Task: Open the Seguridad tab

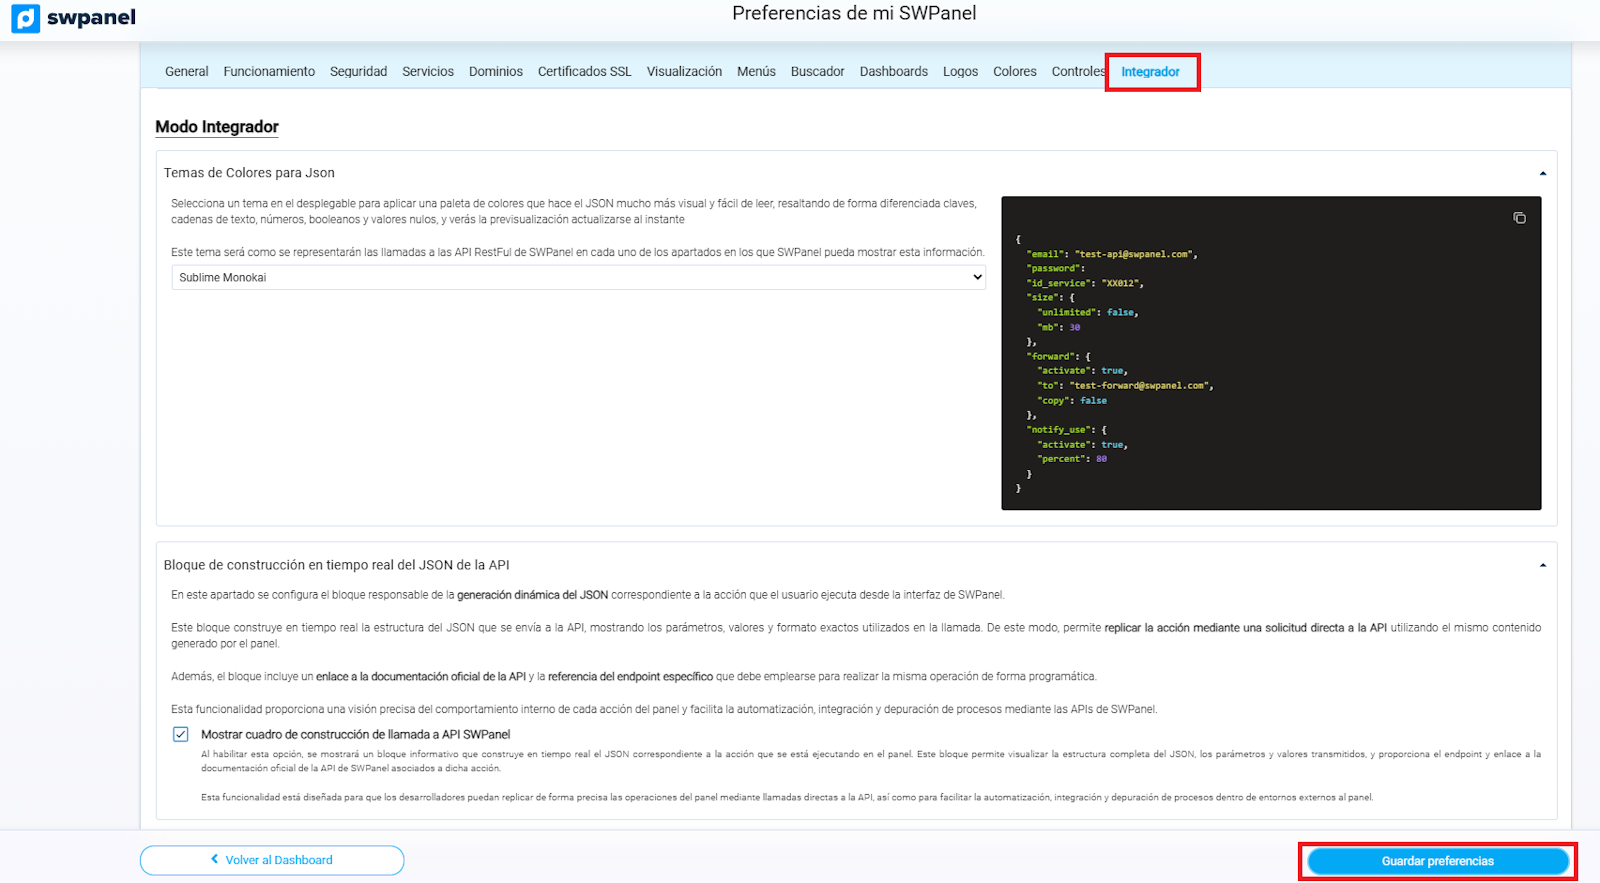Action: click(358, 72)
